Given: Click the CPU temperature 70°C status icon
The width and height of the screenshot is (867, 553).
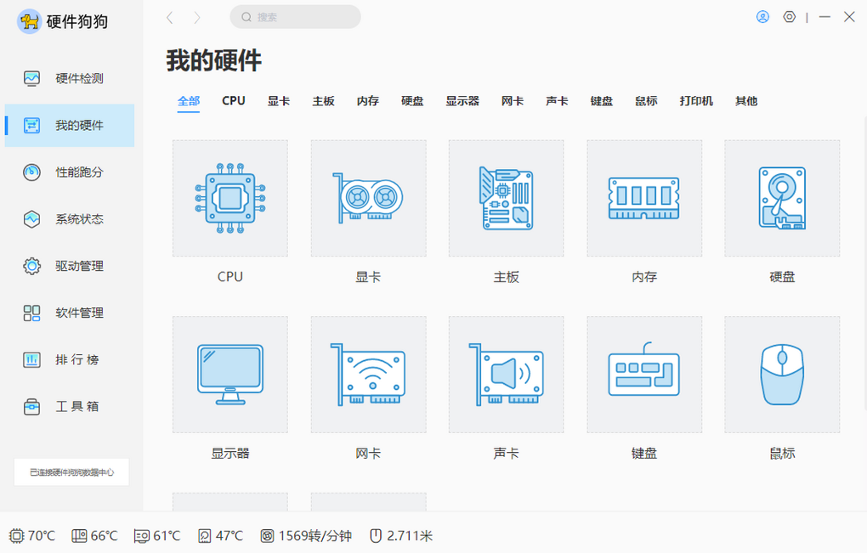Looking at the screenshot, I should click(17, 536).
